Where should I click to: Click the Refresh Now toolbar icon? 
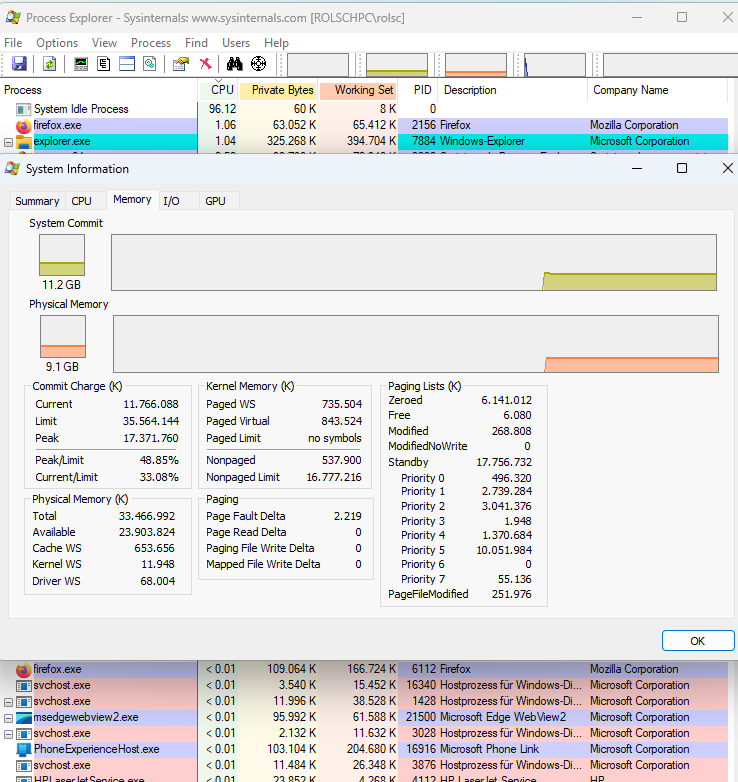coord(49,64)
